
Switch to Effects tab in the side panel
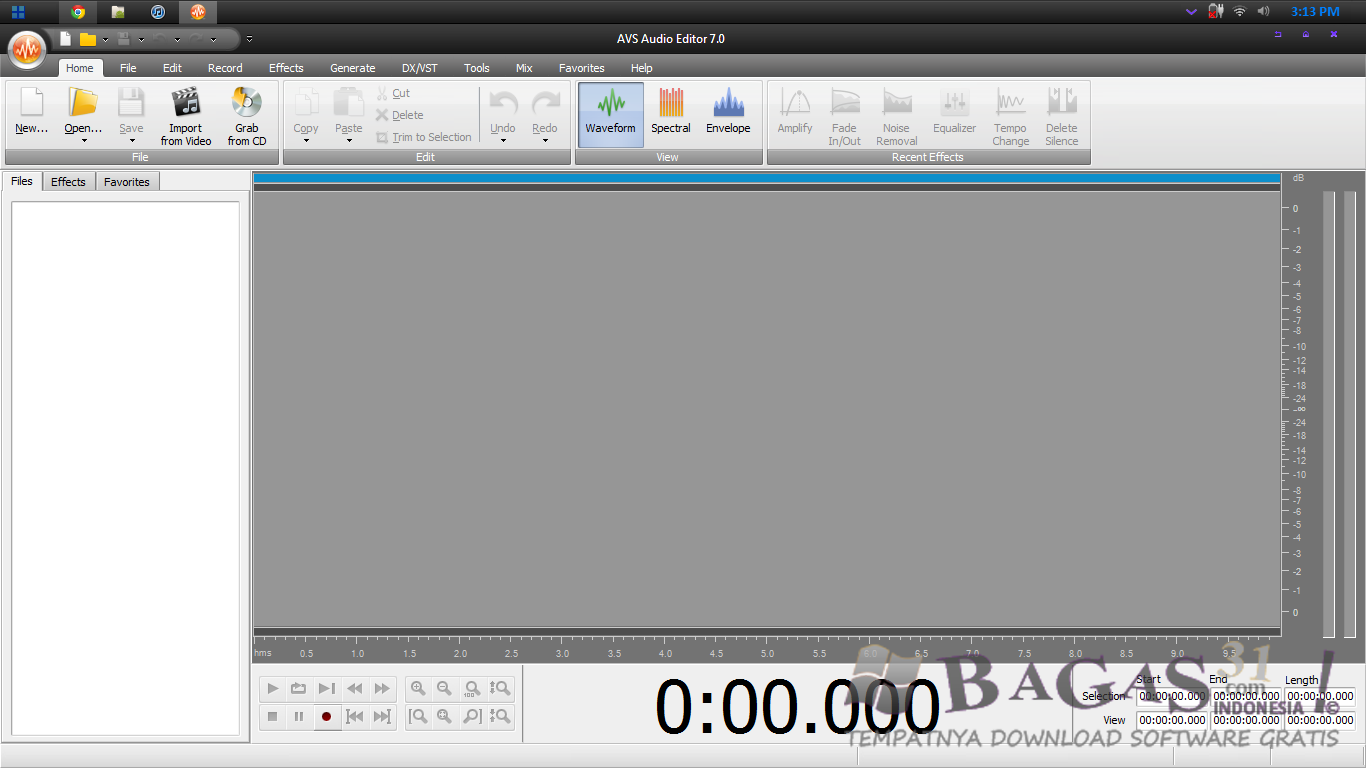click(68, 181)
